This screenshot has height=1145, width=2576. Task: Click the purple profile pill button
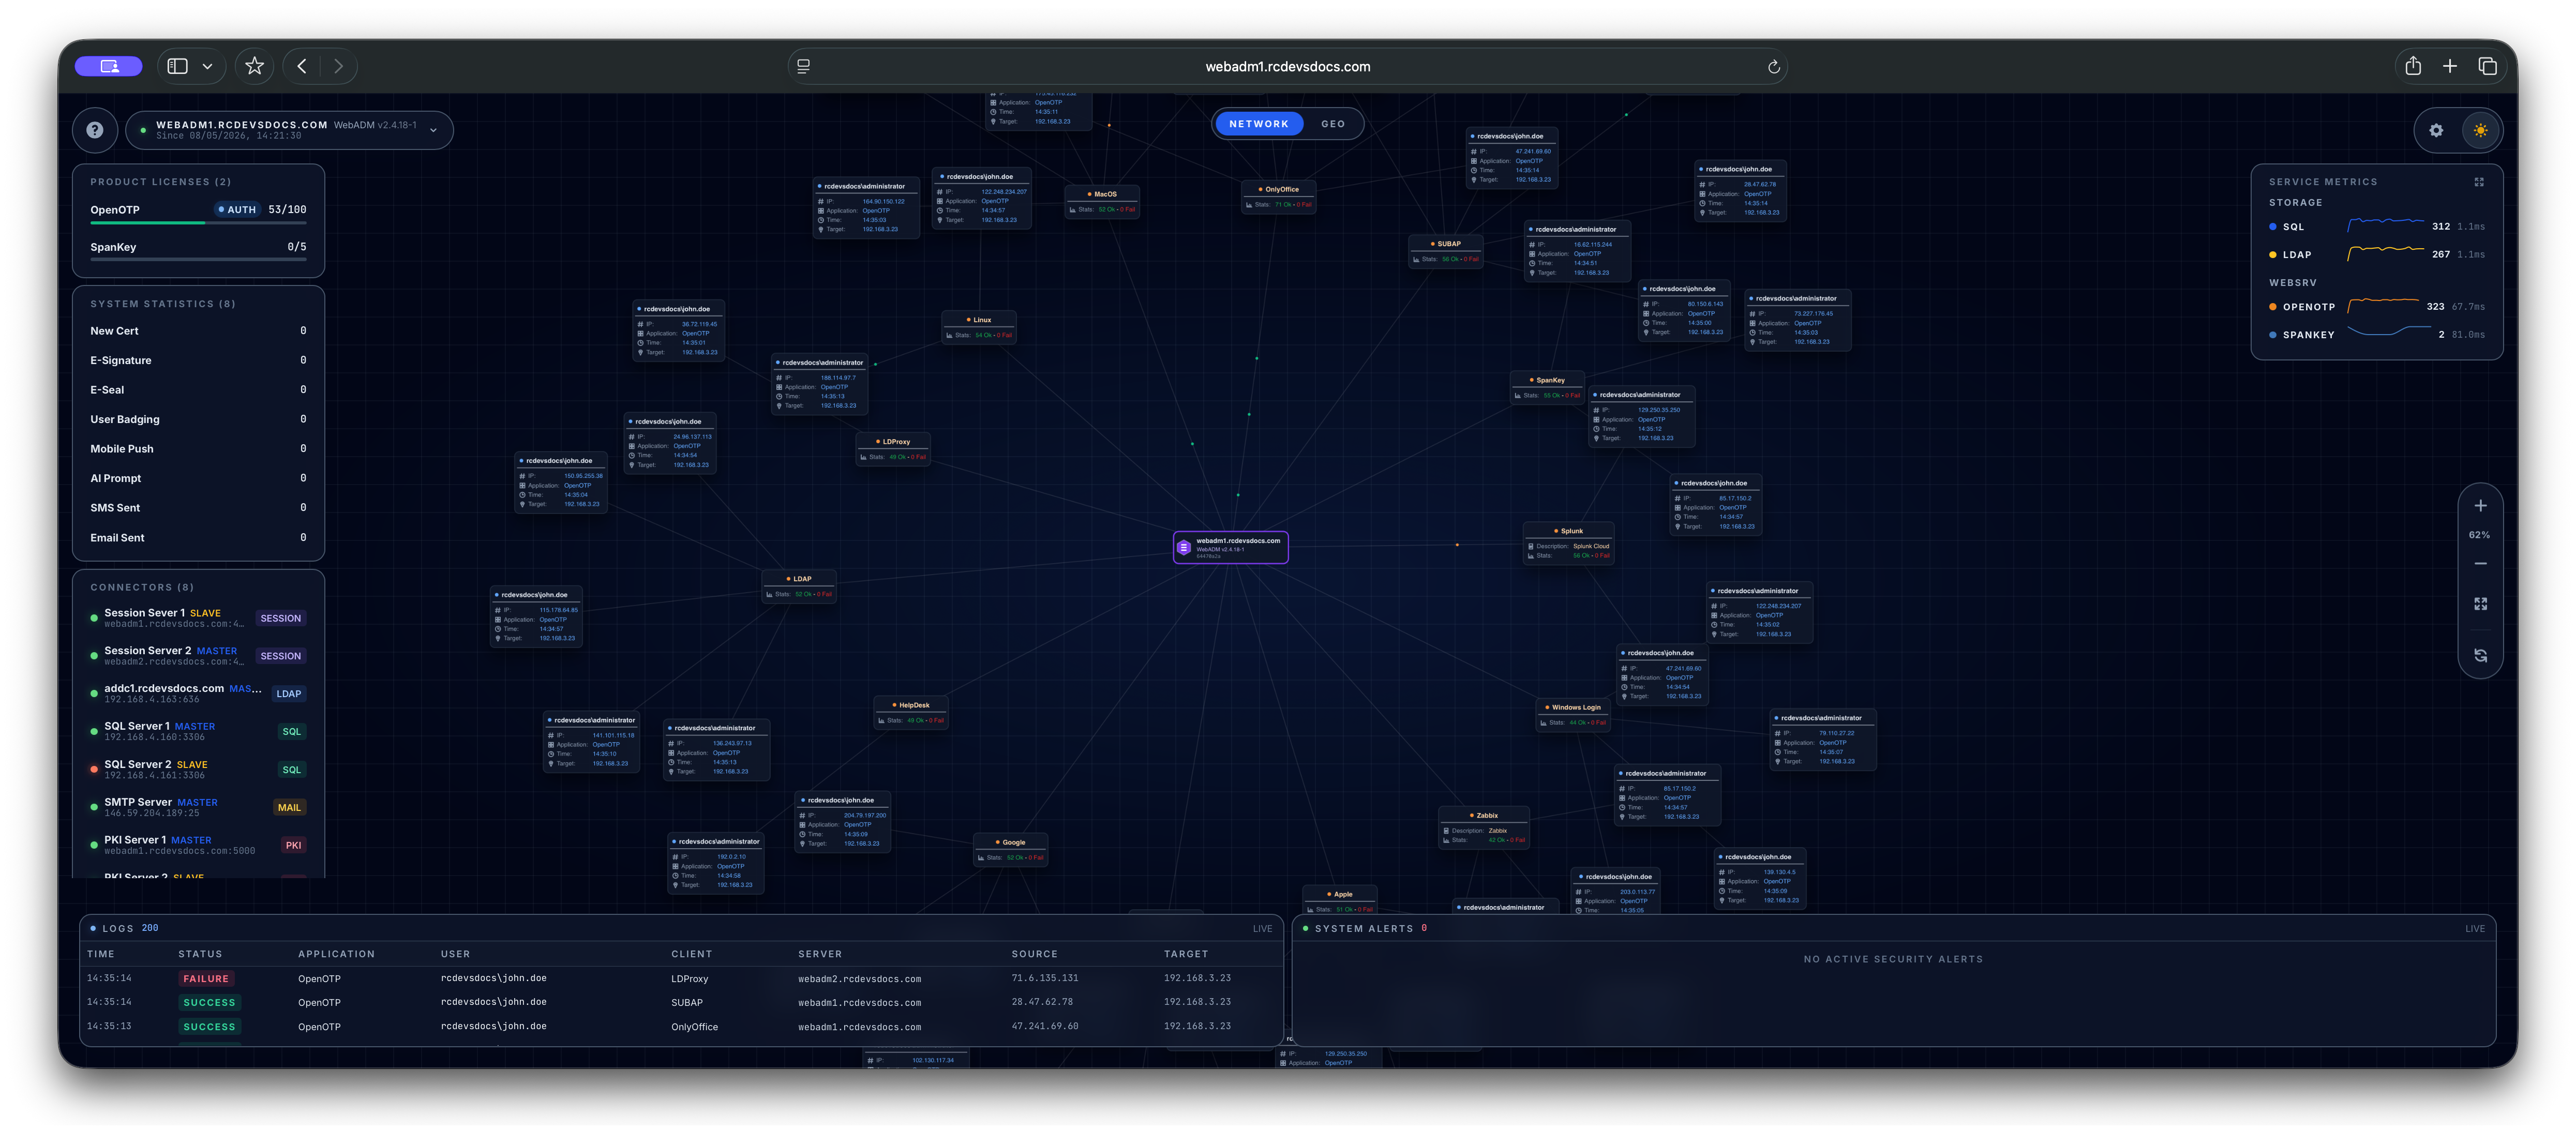[109, 66]
